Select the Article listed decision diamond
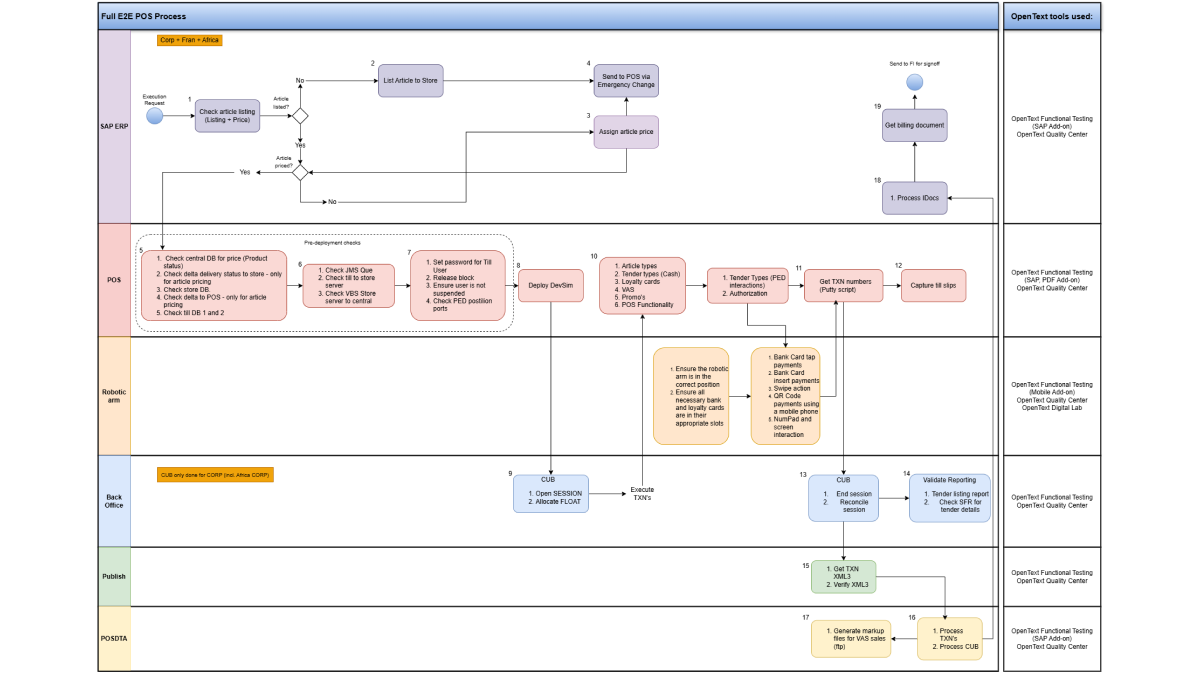Screen dimensions: 1200x675 [x=299, y=115]
